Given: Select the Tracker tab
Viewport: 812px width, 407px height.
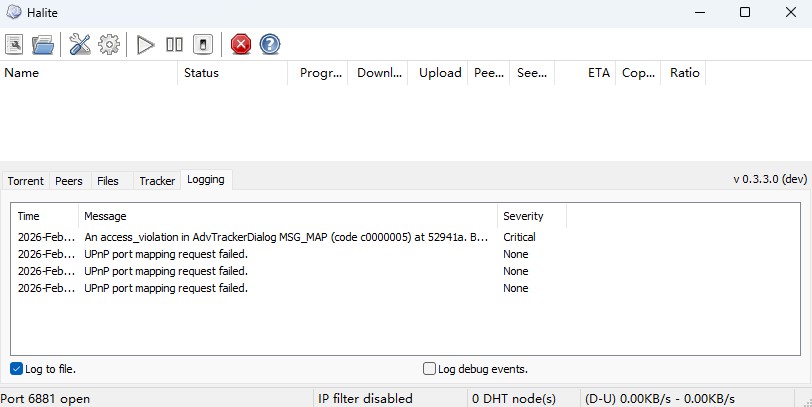Looking at the screenshot, I should point(157,181).
